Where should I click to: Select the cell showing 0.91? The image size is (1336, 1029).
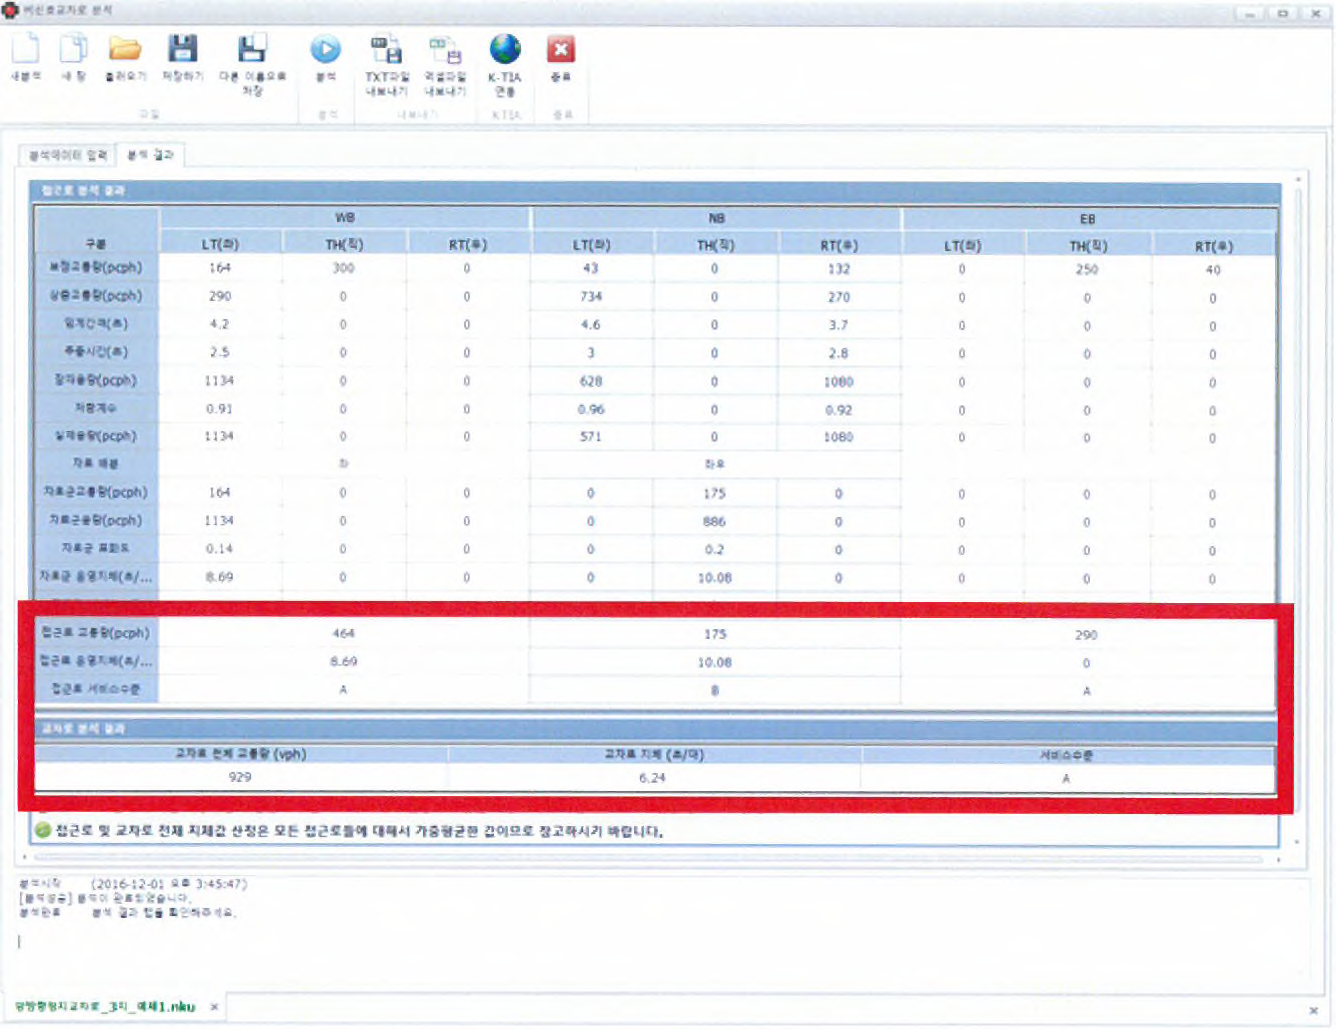(219, 408)
